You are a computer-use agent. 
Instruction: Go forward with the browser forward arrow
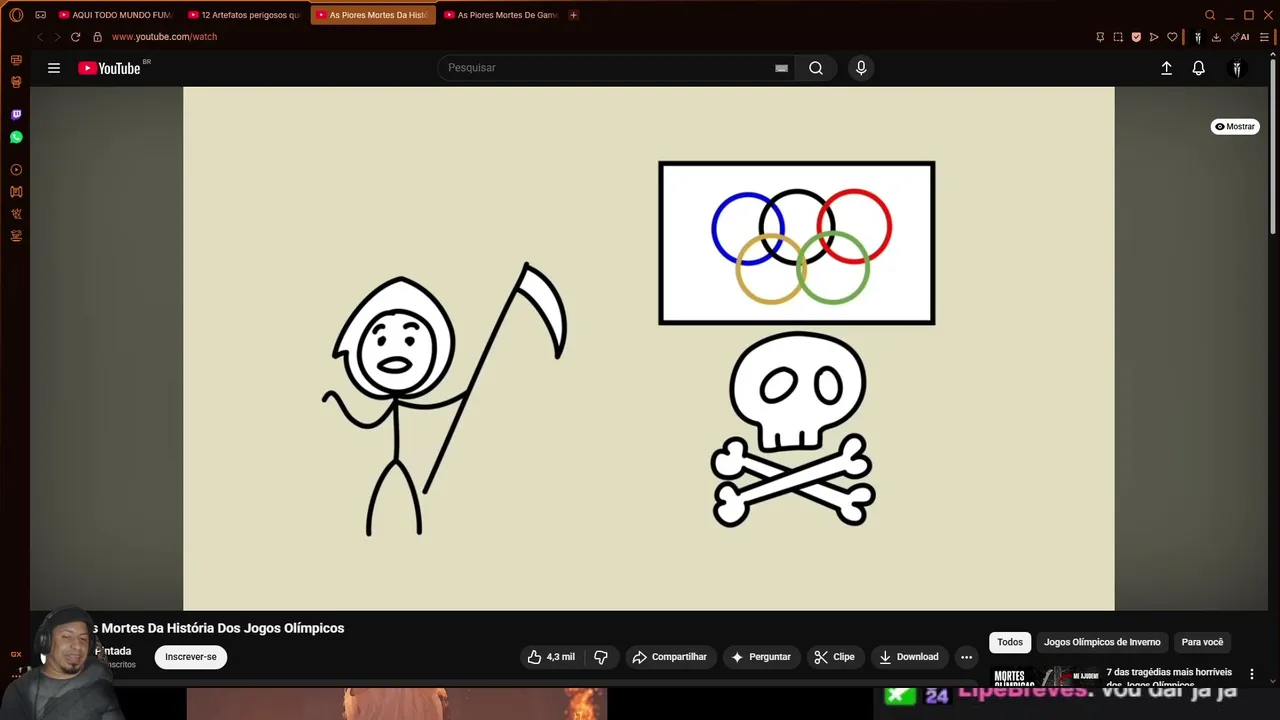click(57, 37)
